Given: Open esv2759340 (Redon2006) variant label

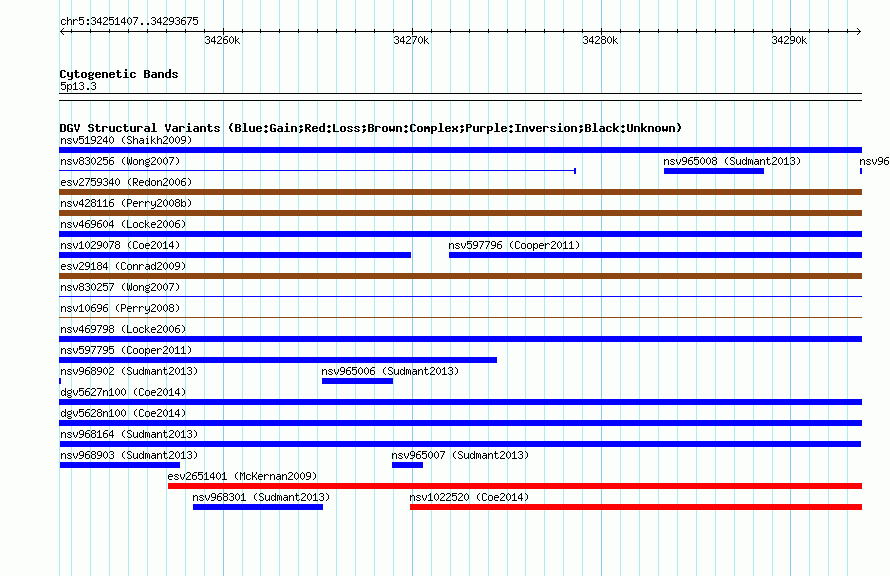Looking at the screenshot, I should click(126, 182).
